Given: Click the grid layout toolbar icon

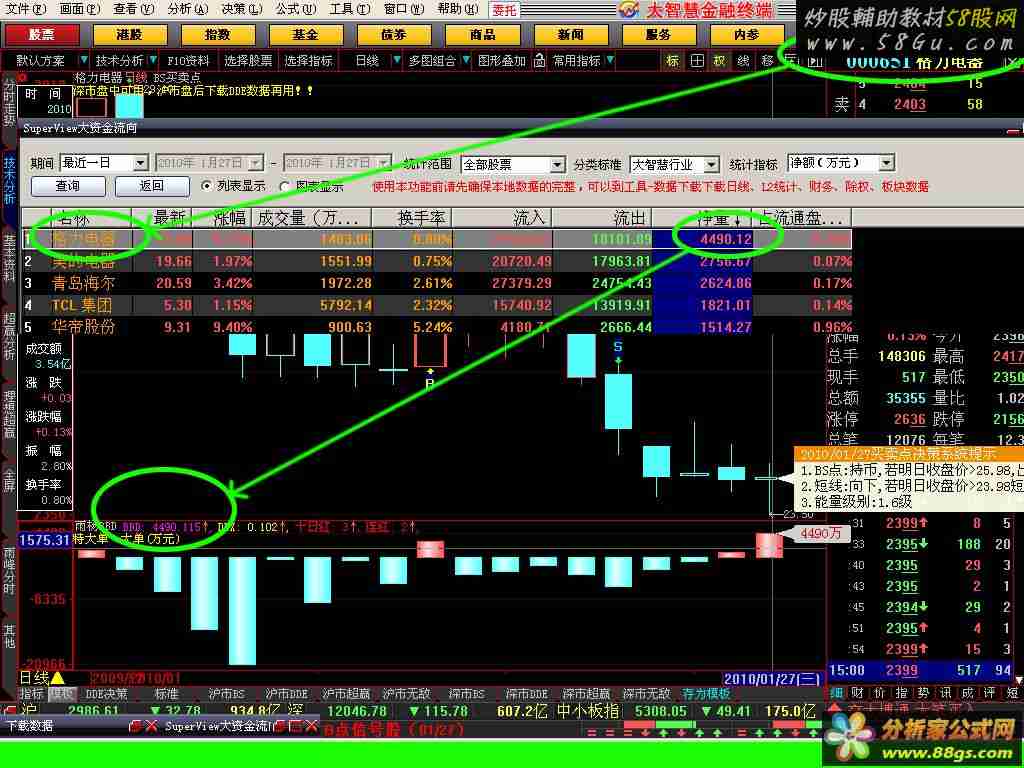Looking at the screenshot, I should coord(697,61).
